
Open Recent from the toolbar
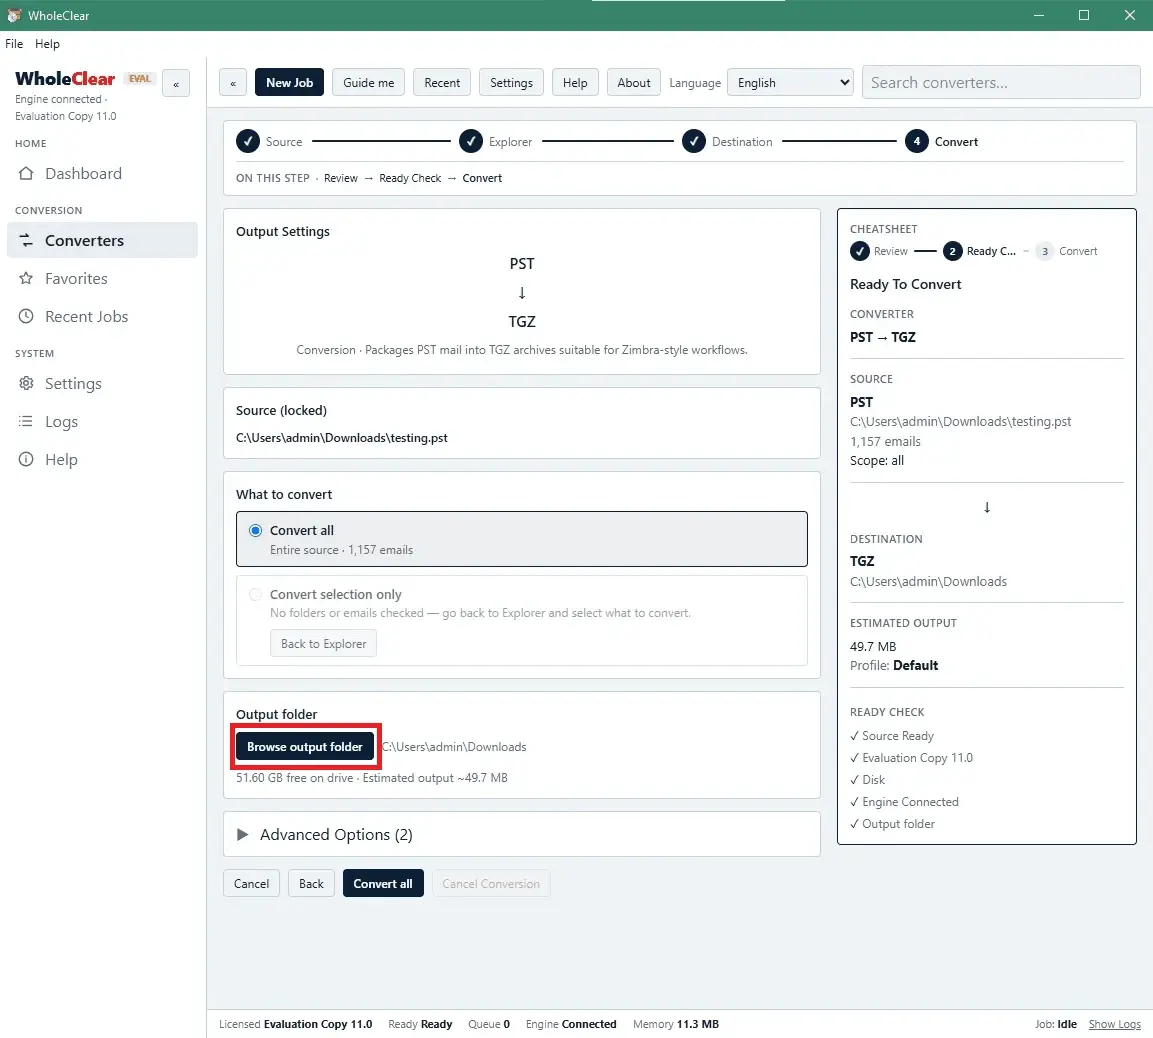(x=442, y=83)
